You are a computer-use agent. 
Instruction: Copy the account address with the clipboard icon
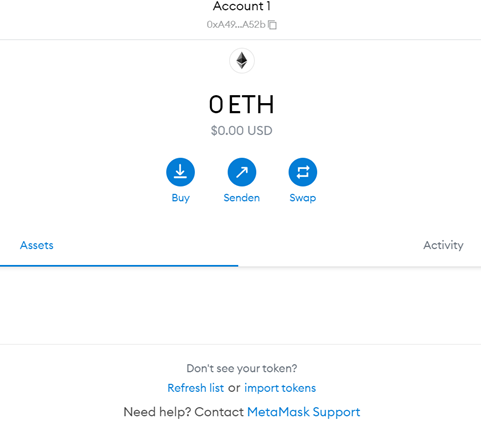click(x=272, y=25)
